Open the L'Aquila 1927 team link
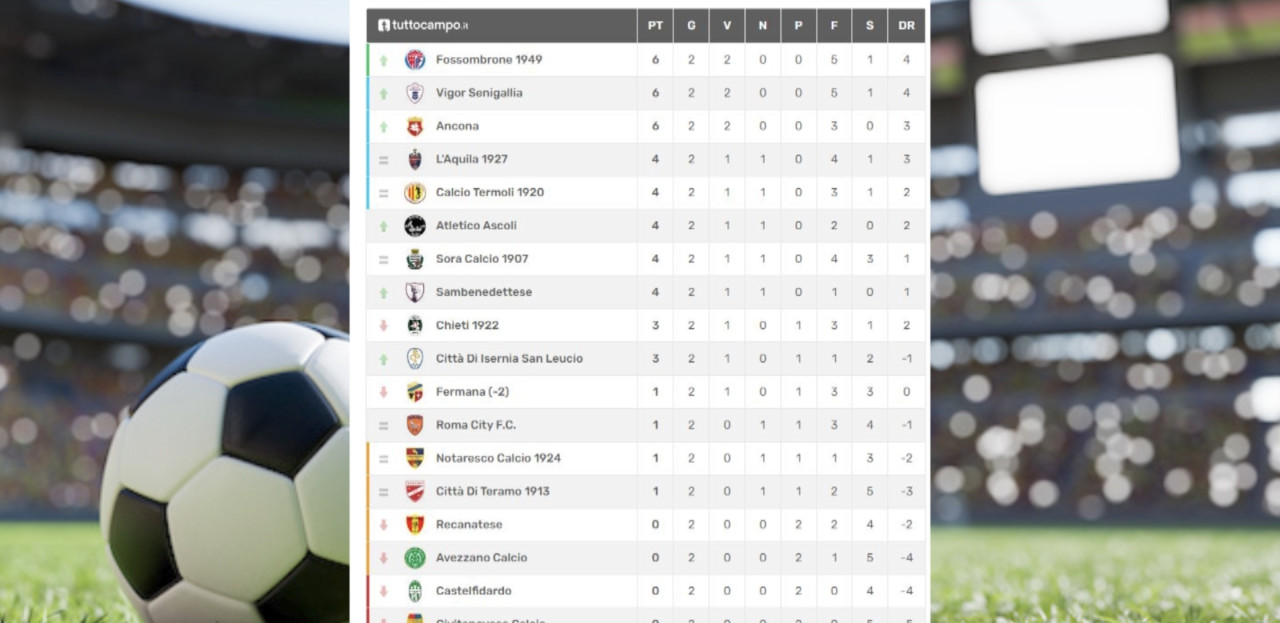This screenshot has width=1280, height=623. click(x=472, y=159)
